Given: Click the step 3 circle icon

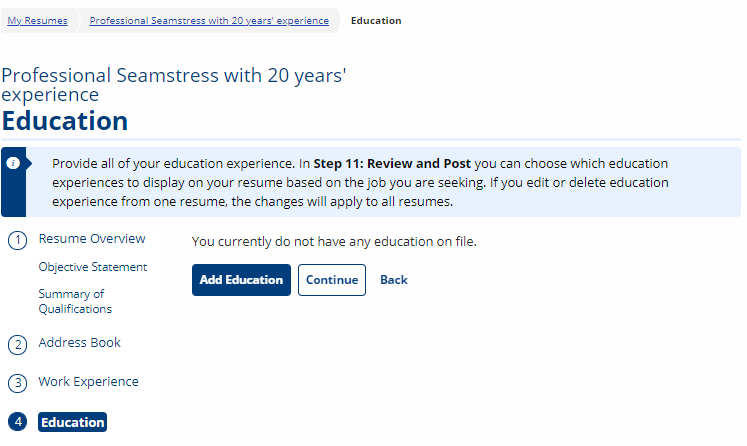Looking at the screenshot, I should (18, 383).
